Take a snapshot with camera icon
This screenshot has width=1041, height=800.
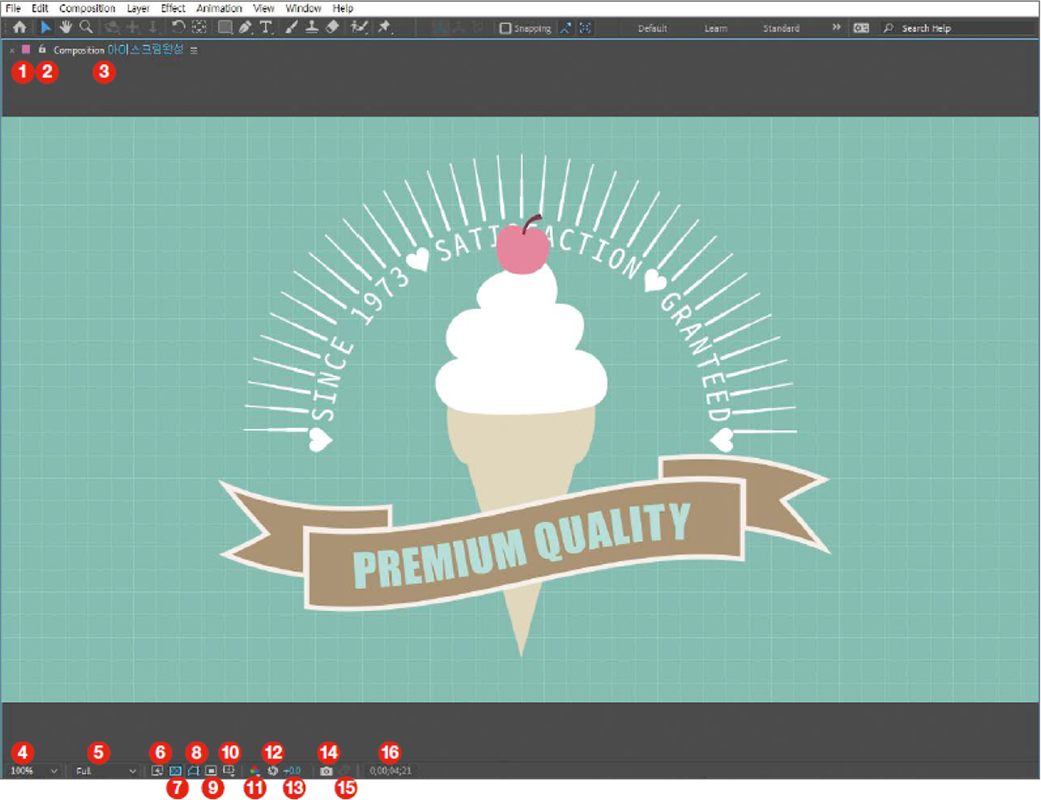tap(326, 771)
